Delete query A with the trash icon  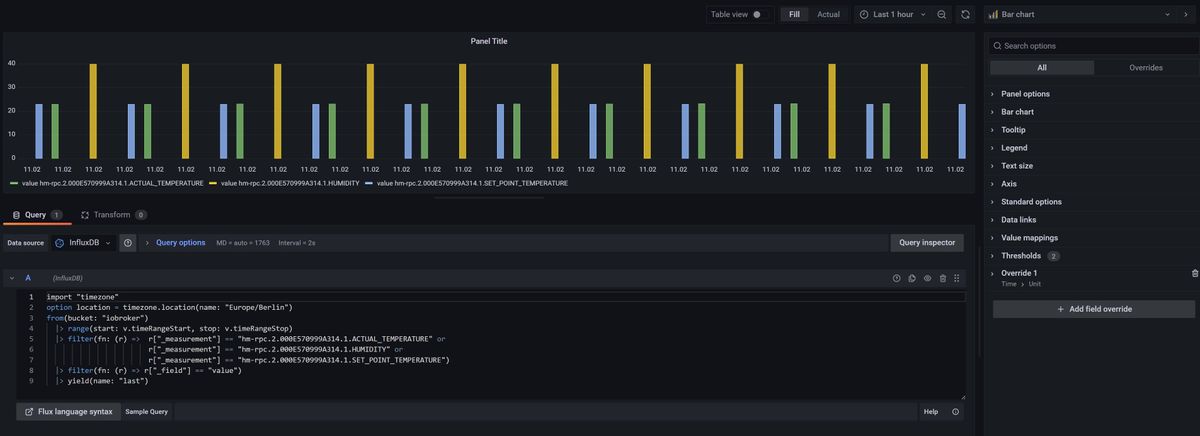pyautogui.click(x=943, y=278)
